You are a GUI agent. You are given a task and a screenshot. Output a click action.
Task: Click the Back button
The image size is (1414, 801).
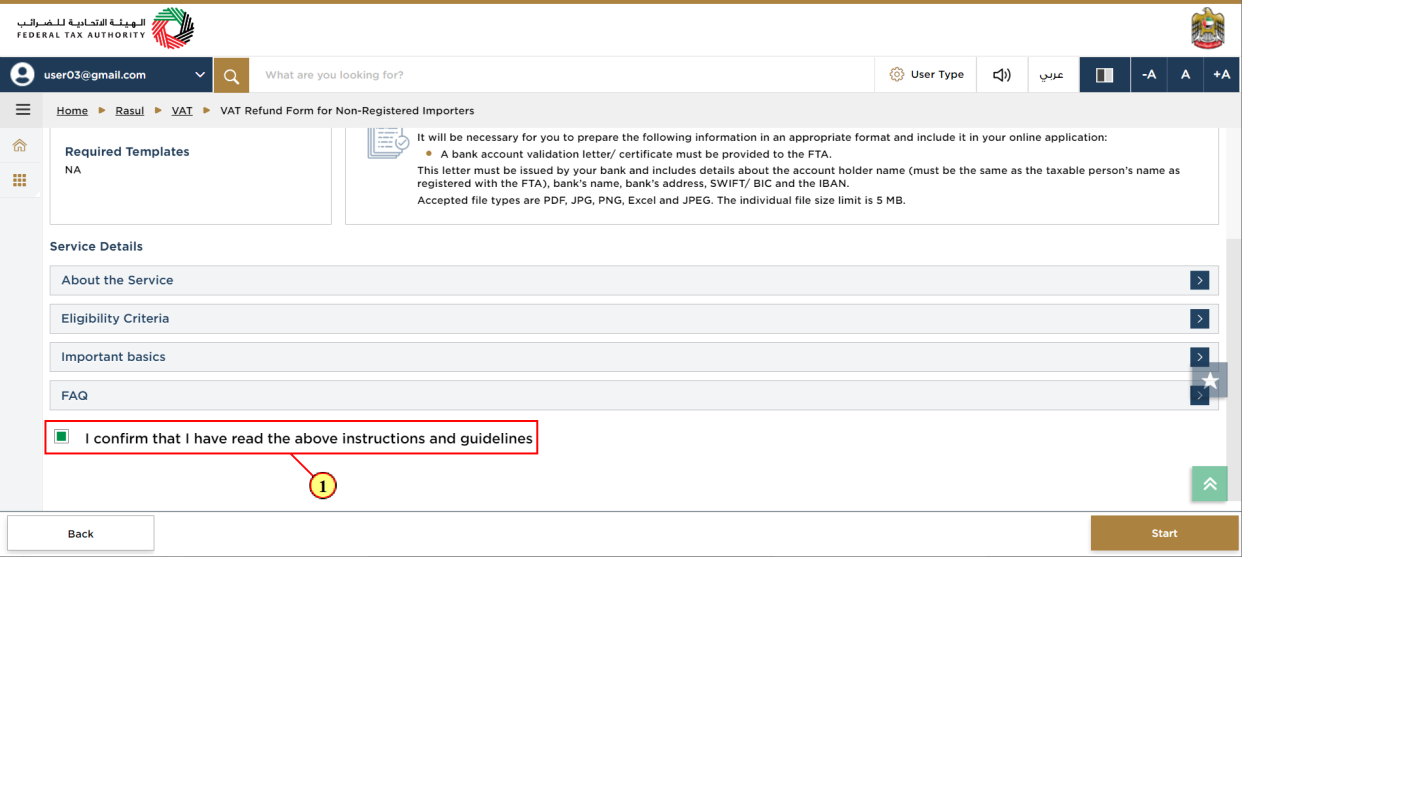(81, 533)
